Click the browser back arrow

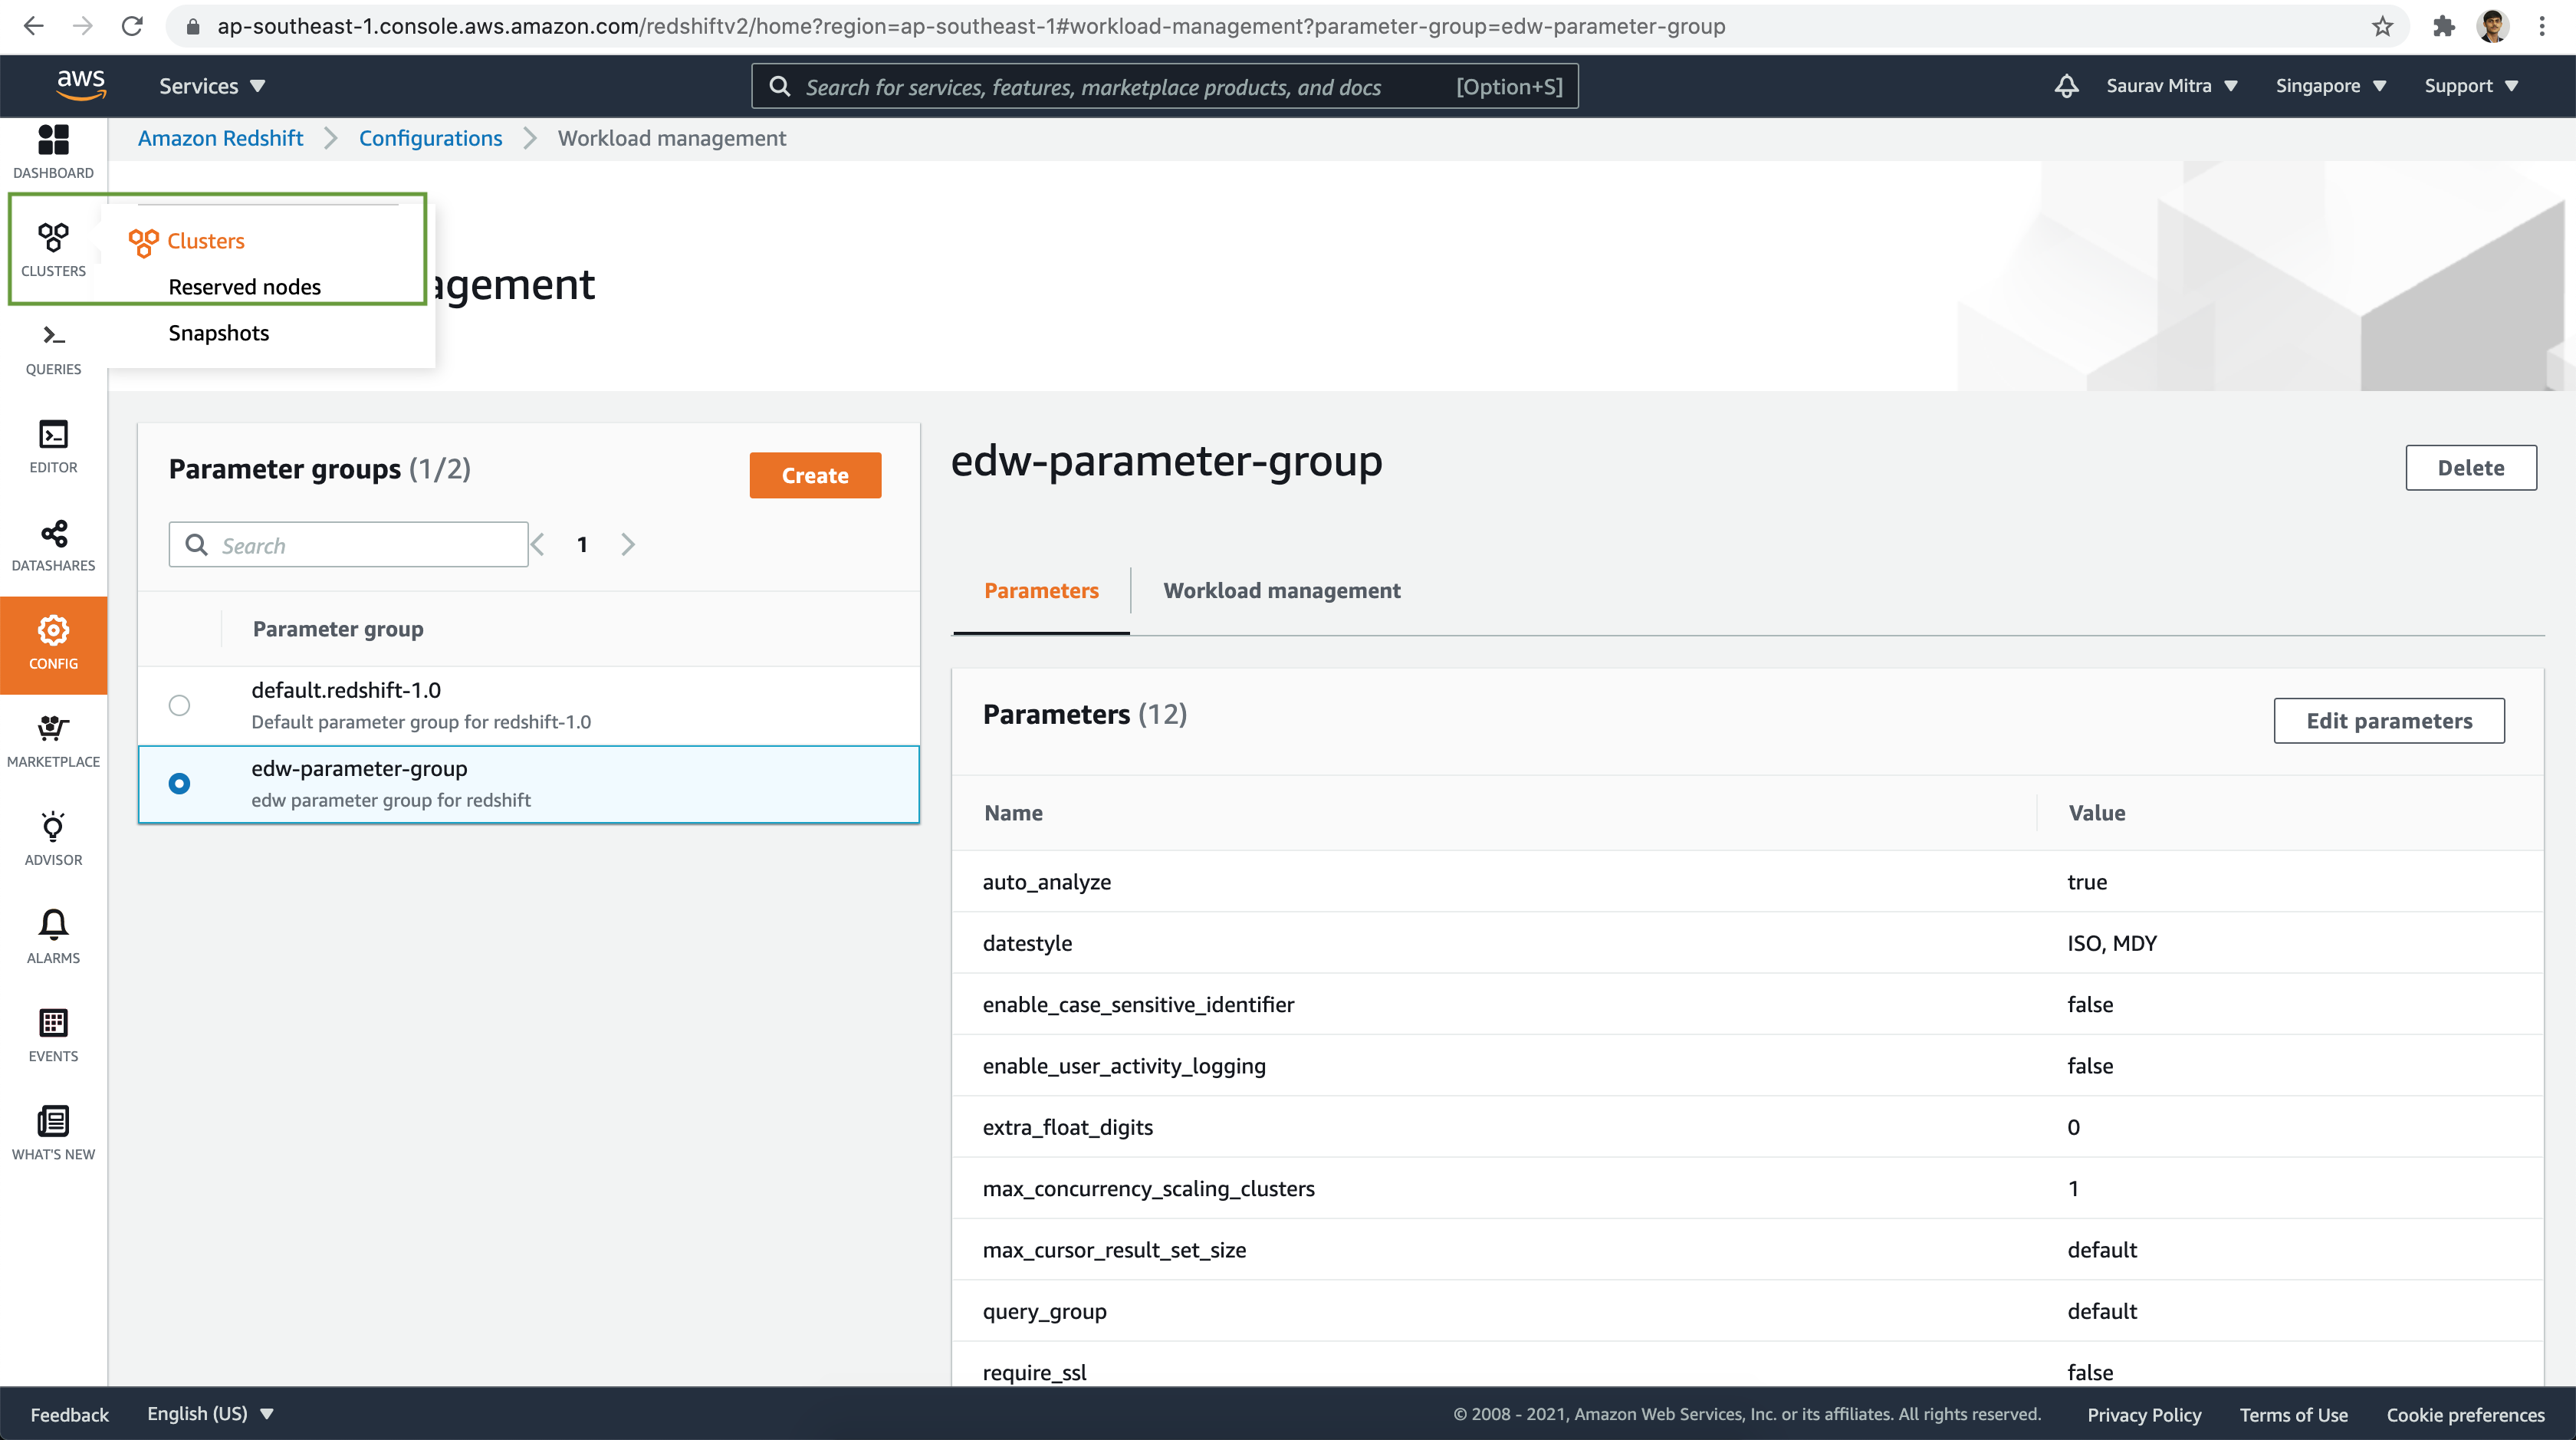33,26
